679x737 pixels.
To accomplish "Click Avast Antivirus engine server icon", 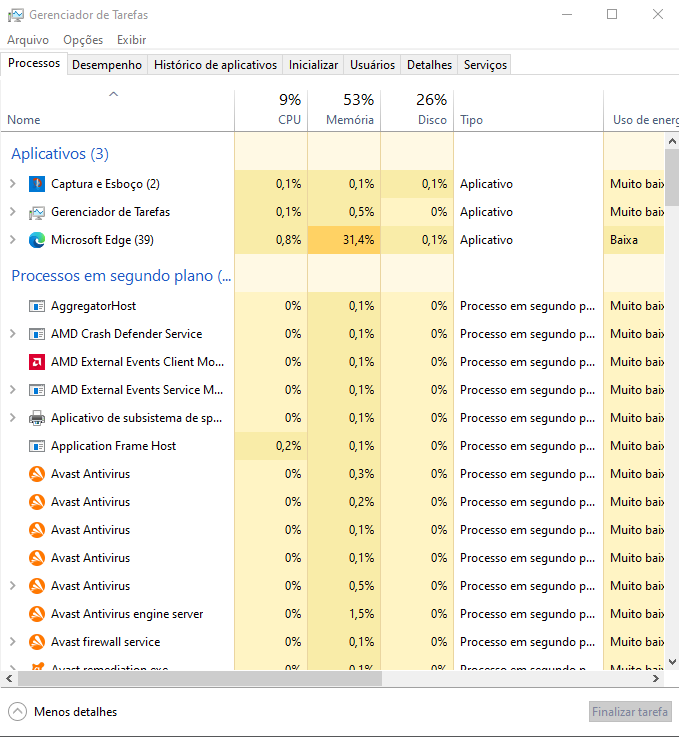I will click(x=37, y=614).
